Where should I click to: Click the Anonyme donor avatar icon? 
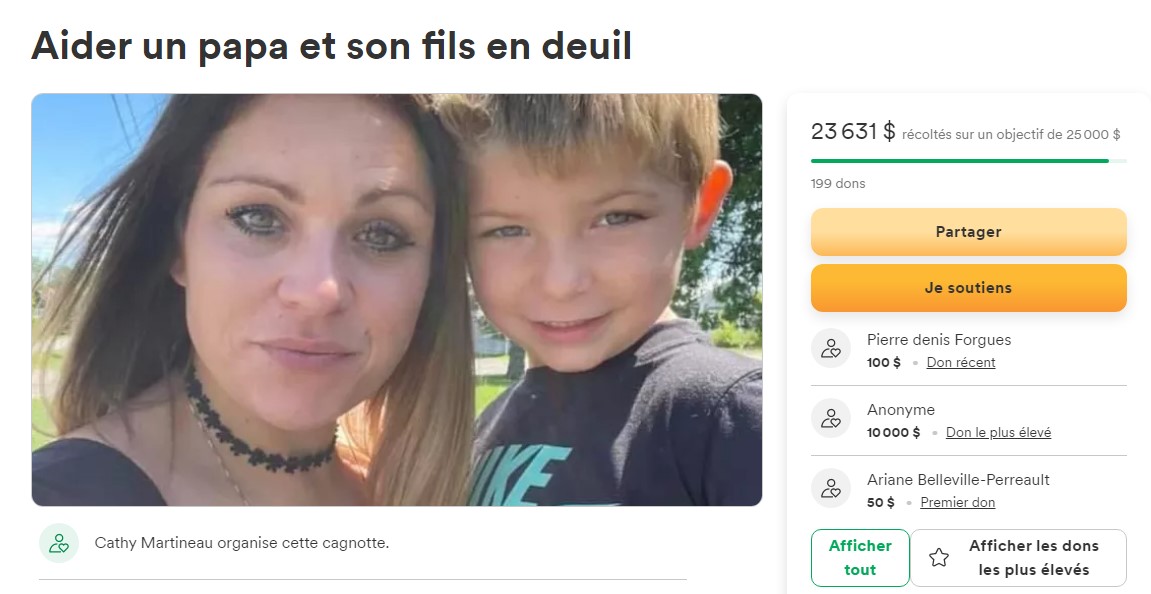point(831,419)
